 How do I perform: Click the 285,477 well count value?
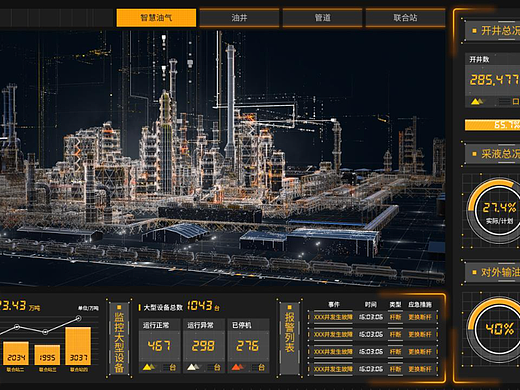pos(495,79)
